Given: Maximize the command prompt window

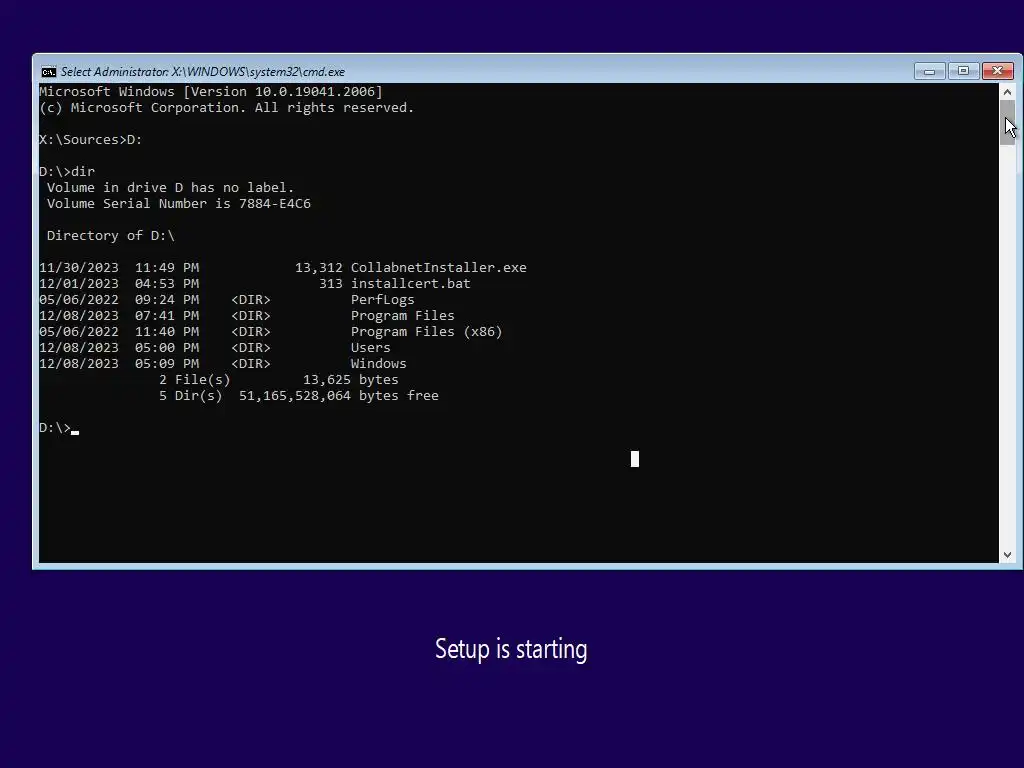Looking at the screenshot, I should [x=963, y=71].
